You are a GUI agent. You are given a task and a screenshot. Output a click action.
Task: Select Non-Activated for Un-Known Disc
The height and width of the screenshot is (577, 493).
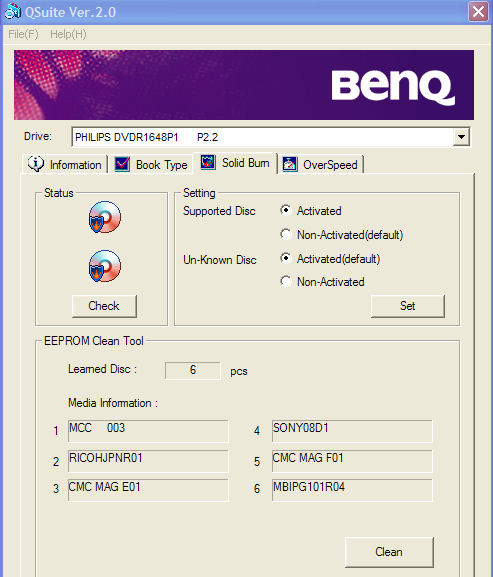[285, 281]
